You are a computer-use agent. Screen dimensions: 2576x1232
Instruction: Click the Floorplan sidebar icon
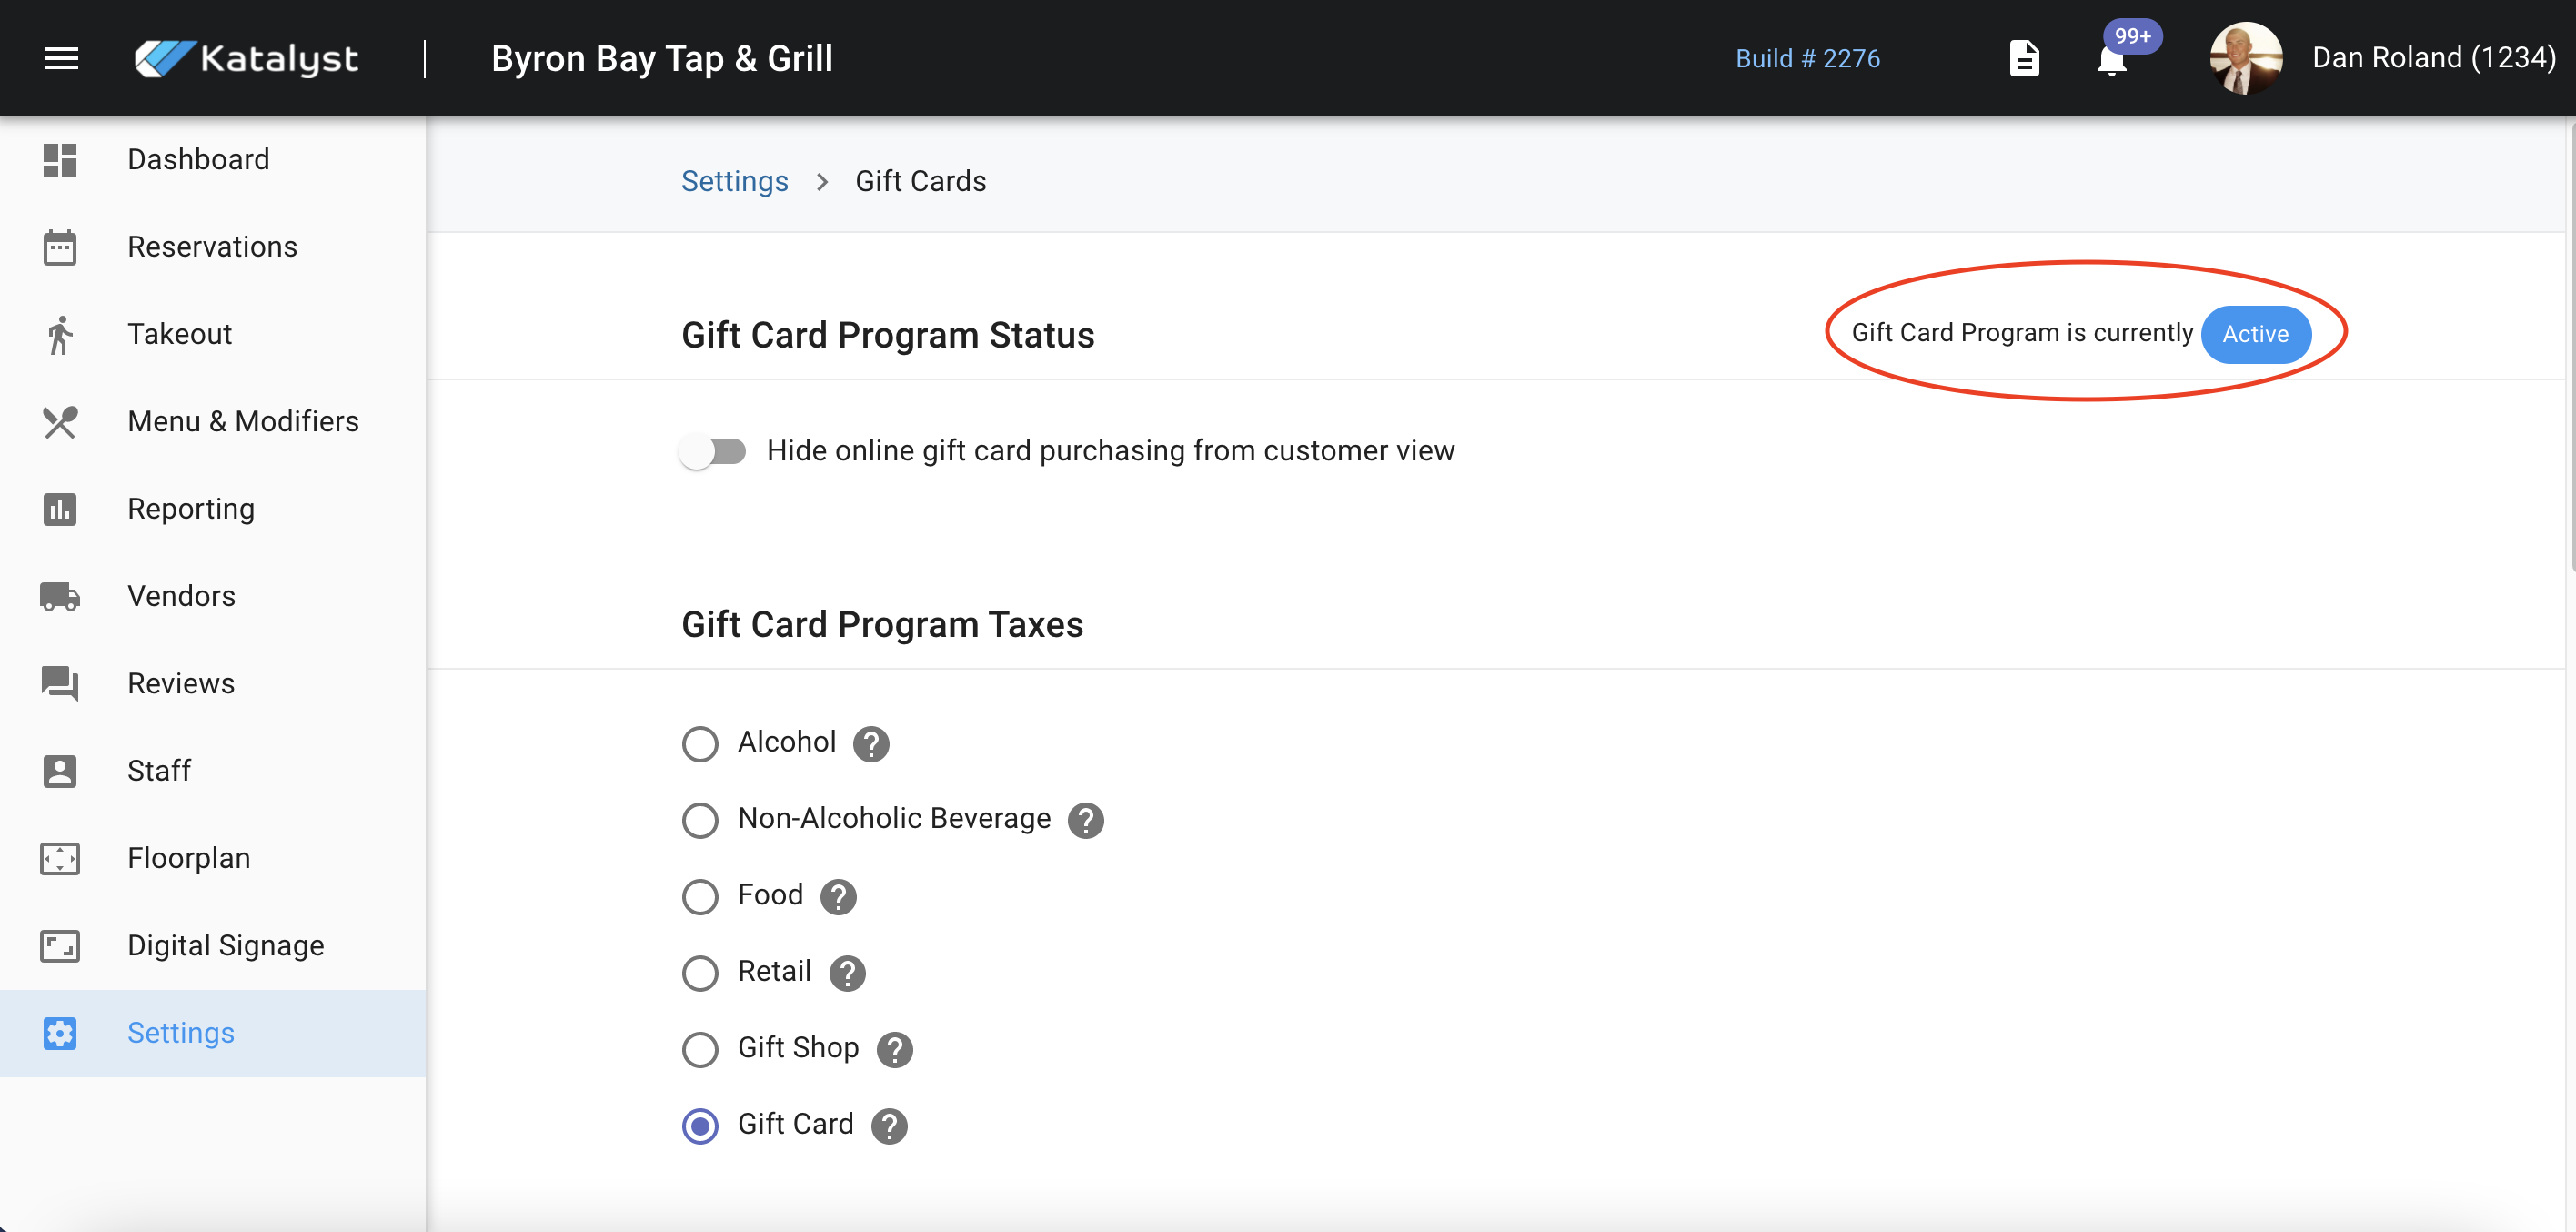[x=60, y=859]
